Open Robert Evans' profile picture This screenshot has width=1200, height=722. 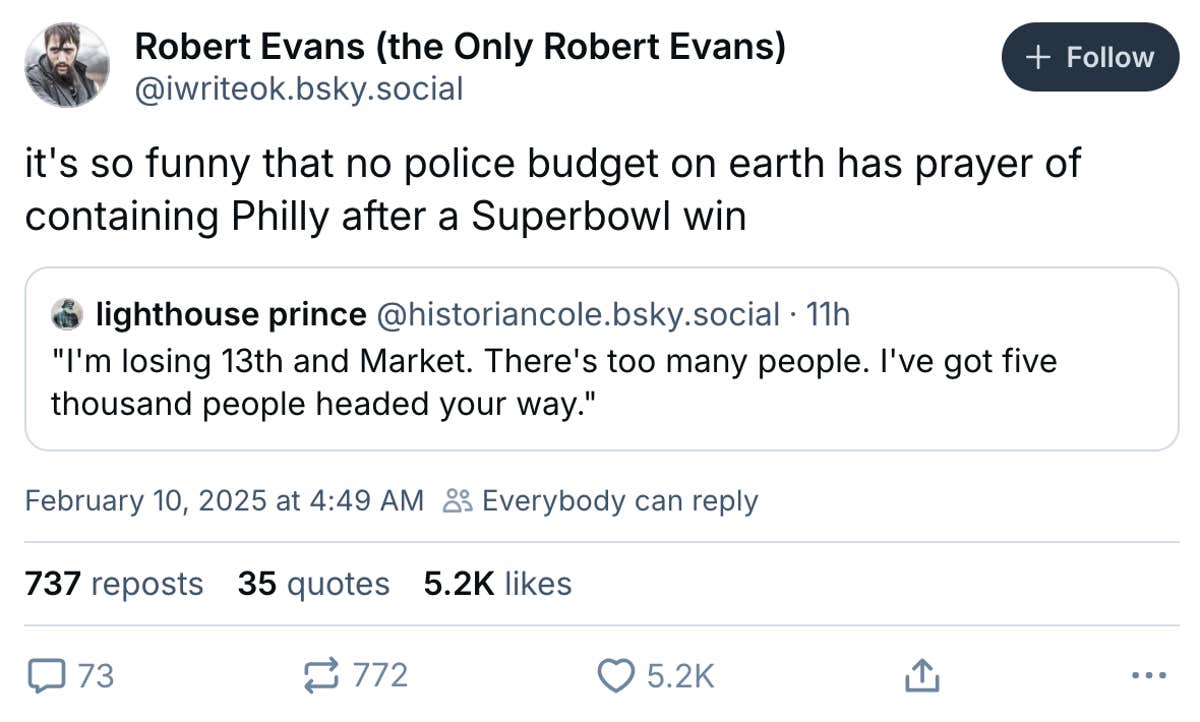coord(66,60)
